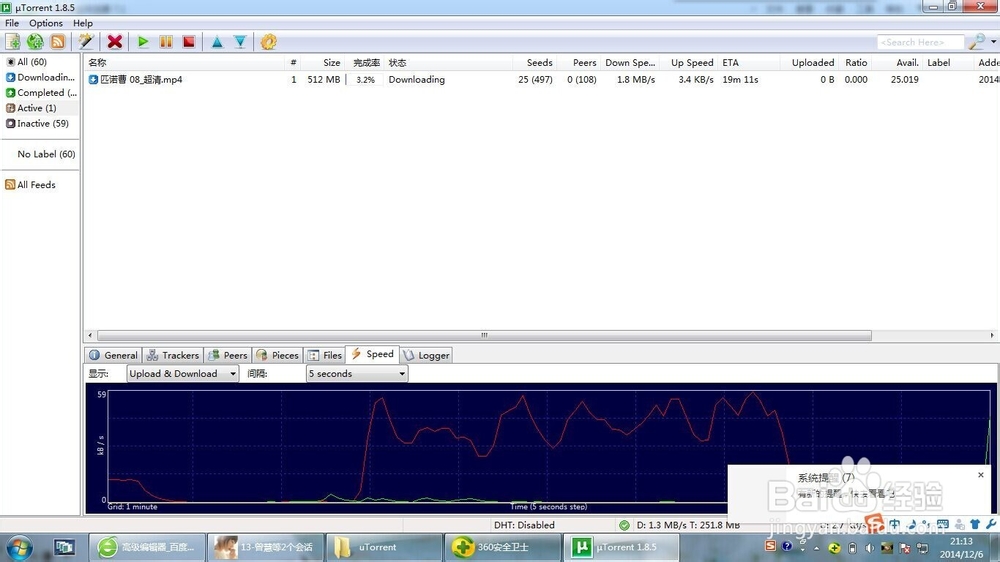Image resolution: width=1000 pixels, height=562 pixels.
Task: Select Downloading category in sidebar
Action: pos(40,77)
